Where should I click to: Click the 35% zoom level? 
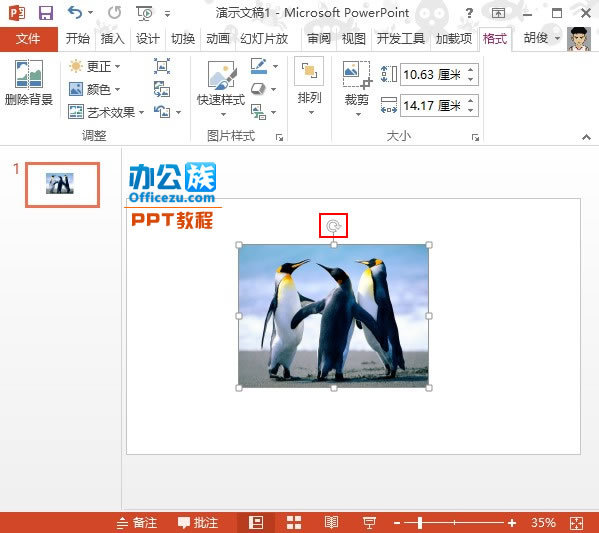[x=543, y=522]
